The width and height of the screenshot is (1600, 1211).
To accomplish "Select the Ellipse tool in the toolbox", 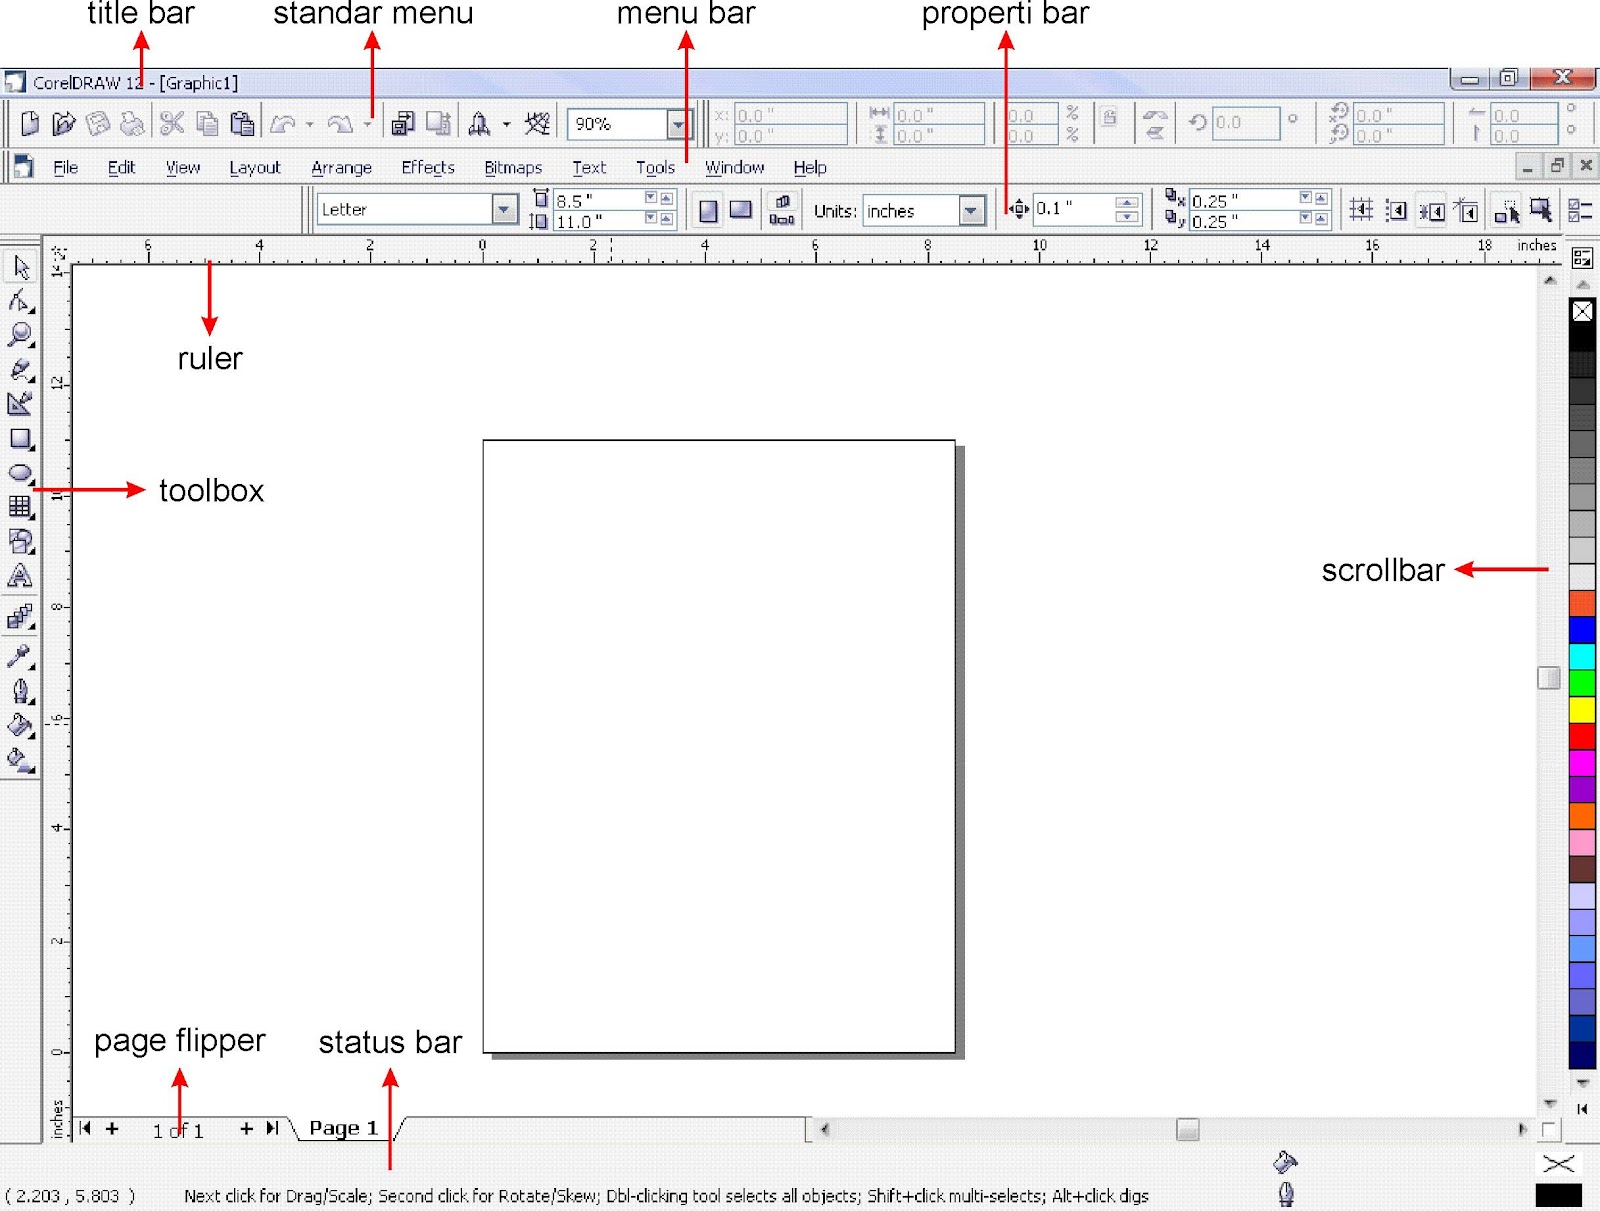I will click(x=21, y=473).
